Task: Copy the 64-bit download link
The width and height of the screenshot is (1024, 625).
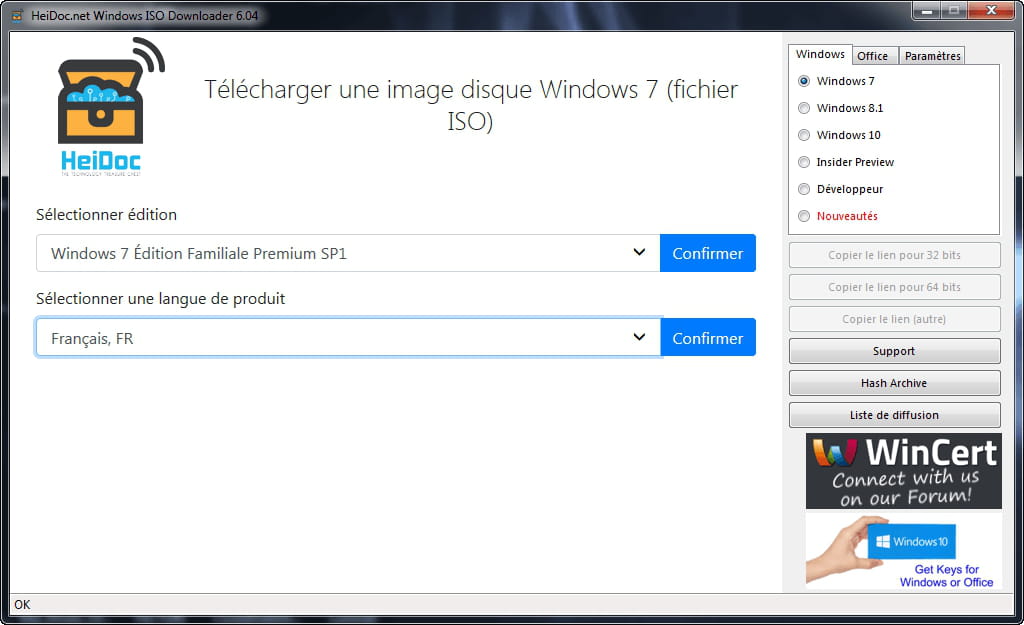Action: [x=895, y=287]
